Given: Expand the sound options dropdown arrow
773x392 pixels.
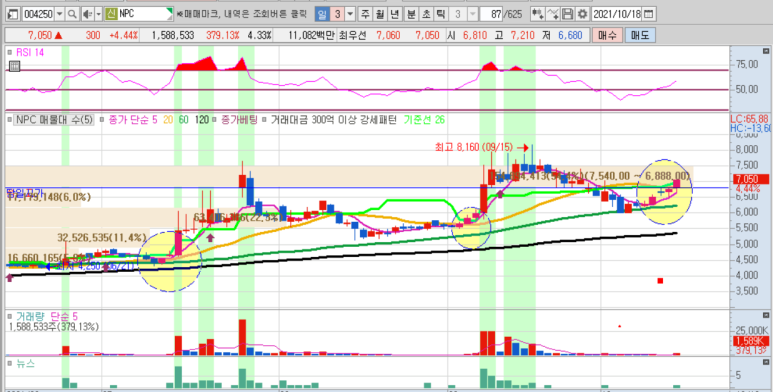Looking at the screenshot, I should click(98, 14).
